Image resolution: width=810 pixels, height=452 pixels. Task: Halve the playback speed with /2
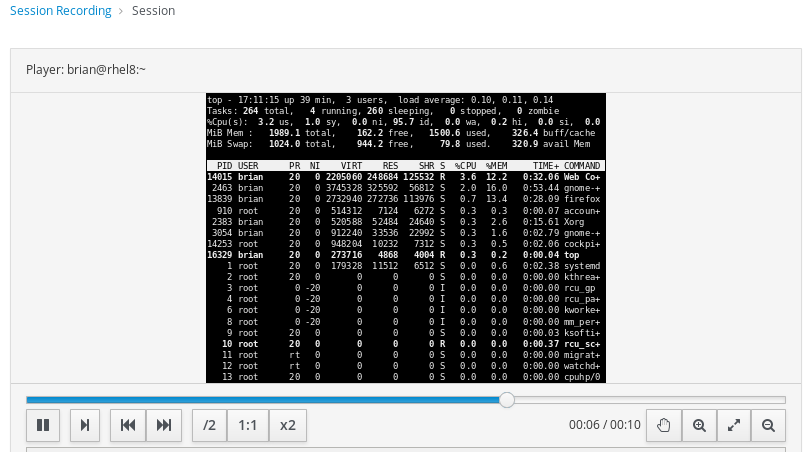tap(209, 425)
